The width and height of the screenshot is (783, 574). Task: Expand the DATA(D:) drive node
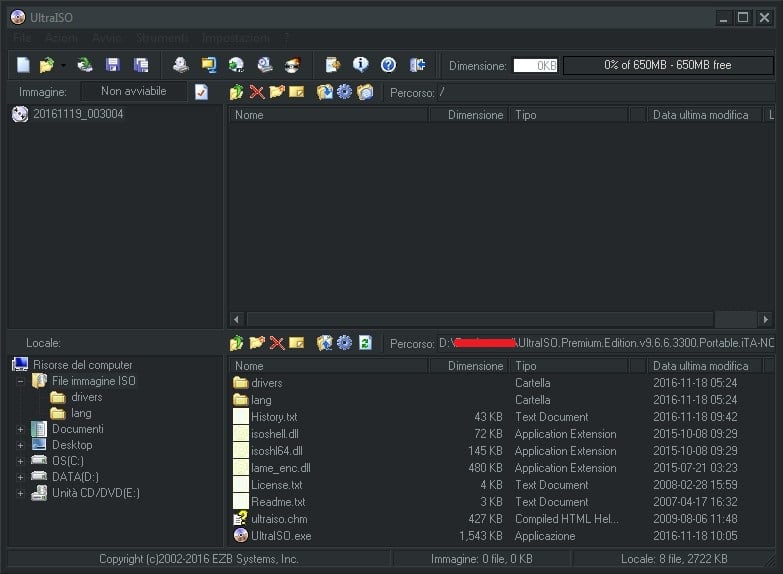point(20,477)
